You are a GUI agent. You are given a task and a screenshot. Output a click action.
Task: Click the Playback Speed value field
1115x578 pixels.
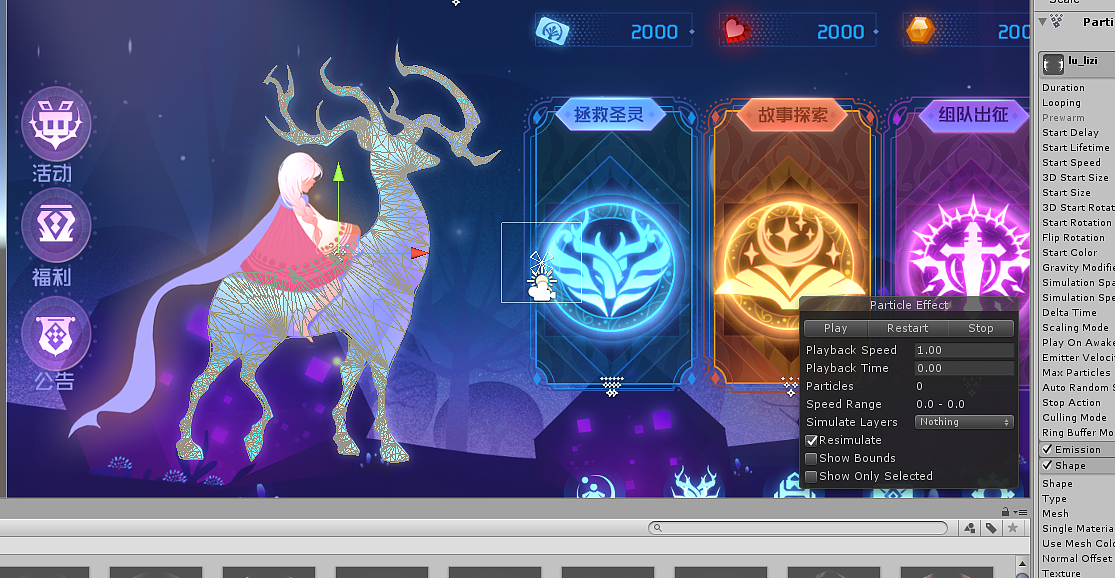click(x=964, y=350)
